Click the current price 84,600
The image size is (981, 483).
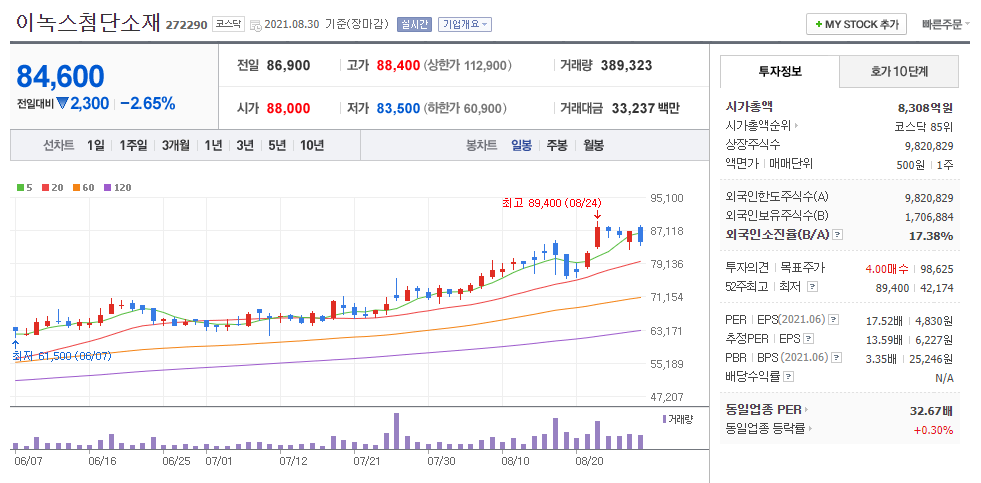click(x=60, y=76)
